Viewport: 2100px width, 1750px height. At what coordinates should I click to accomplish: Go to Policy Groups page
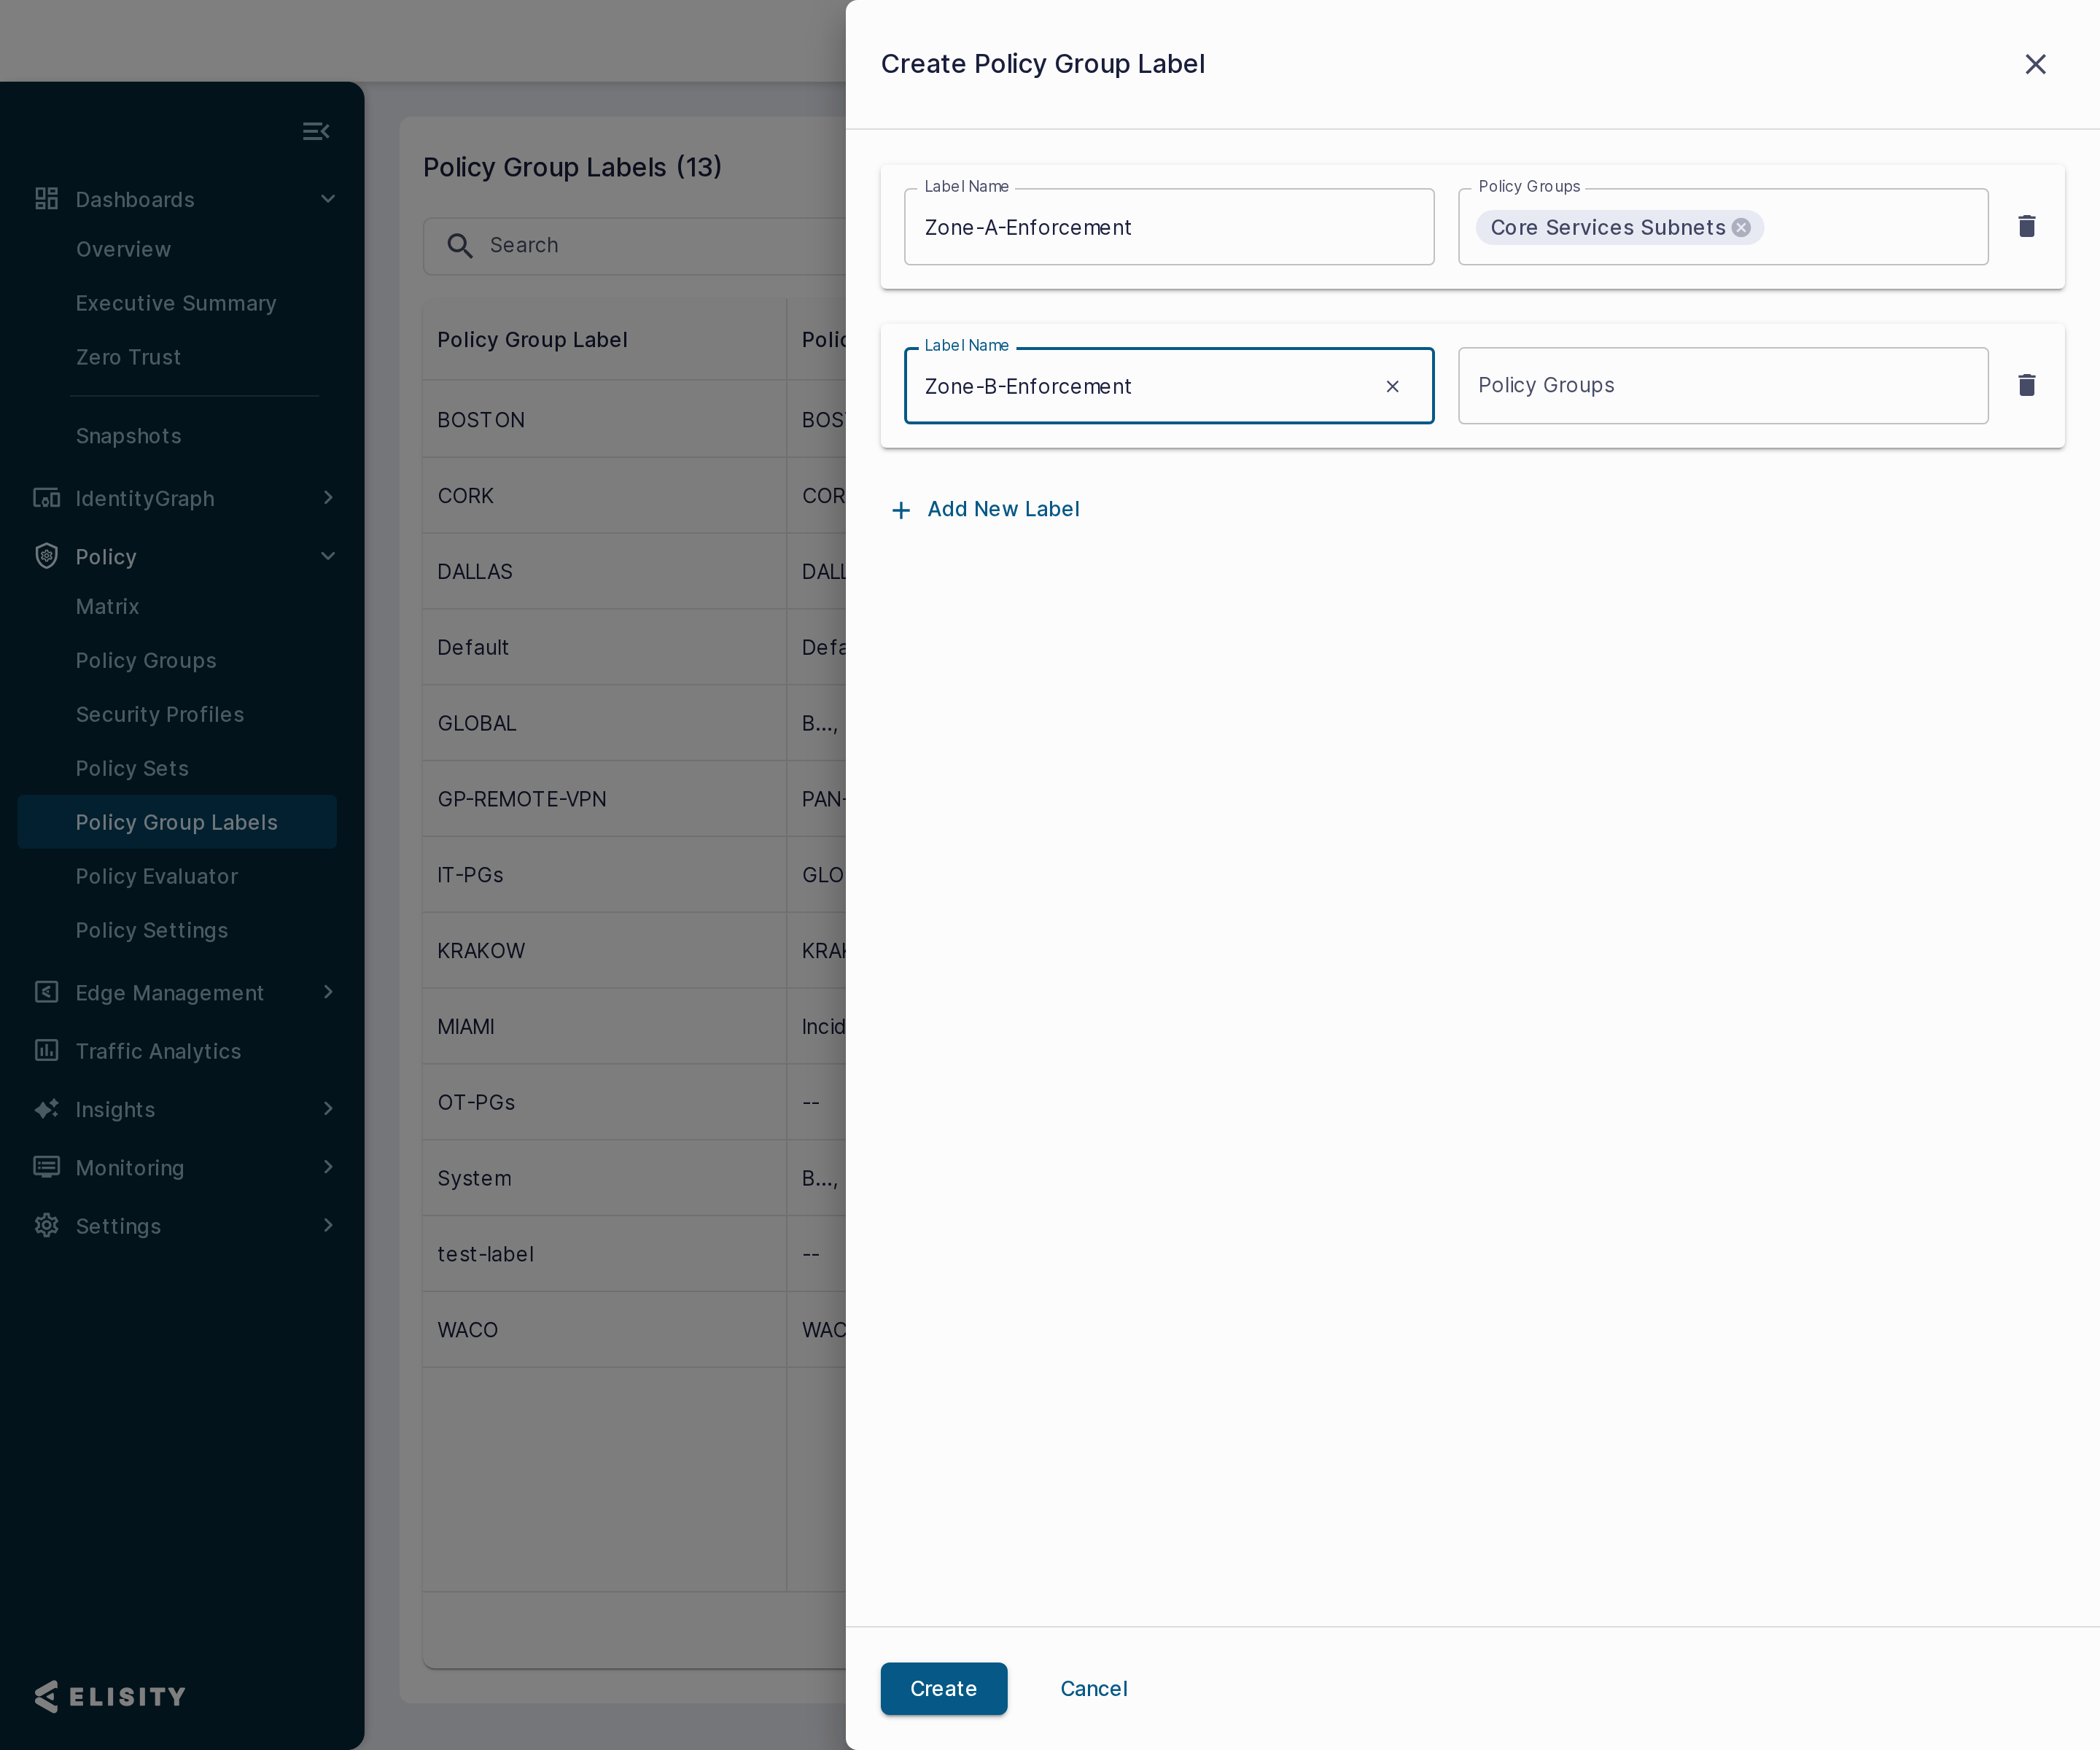tap(146, 661)
